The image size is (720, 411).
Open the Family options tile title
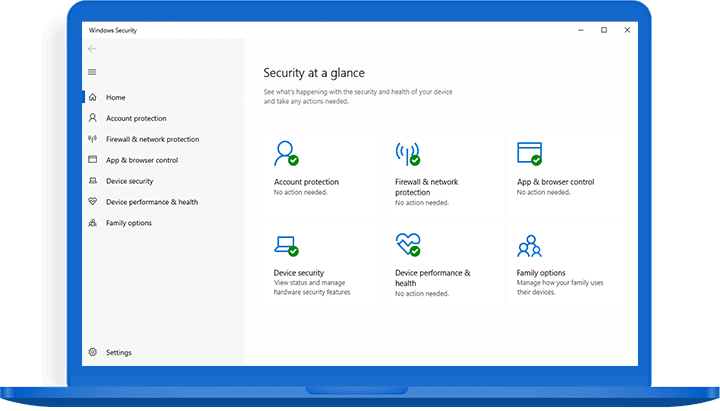(x=541, y=273)
